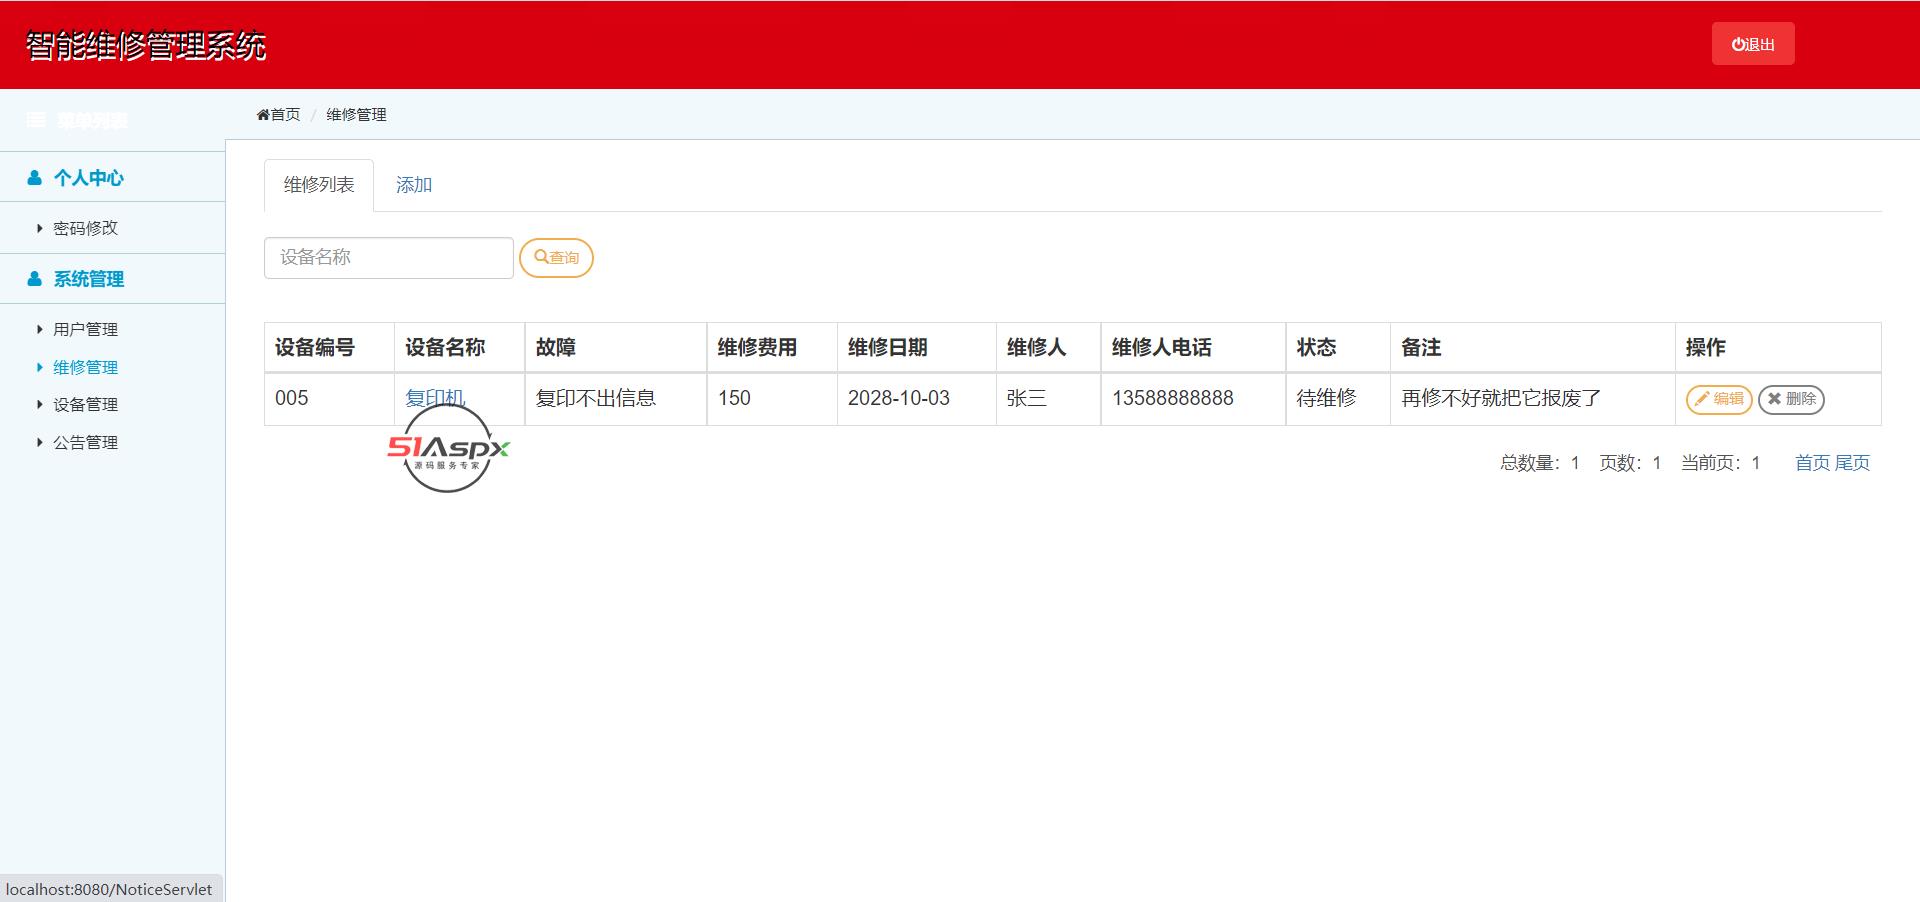Open 设备管理 in the sidebar
Screen dimensions: 1920x902
85,404
